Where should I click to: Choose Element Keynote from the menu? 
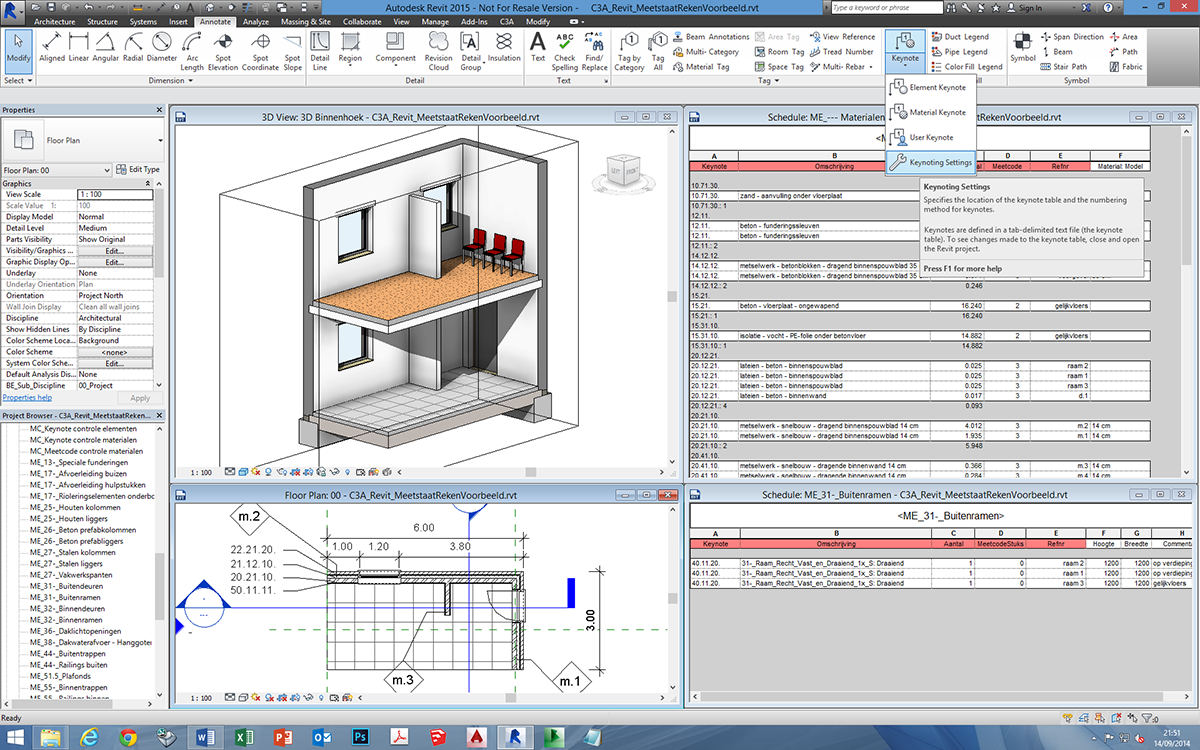[929, 88]
